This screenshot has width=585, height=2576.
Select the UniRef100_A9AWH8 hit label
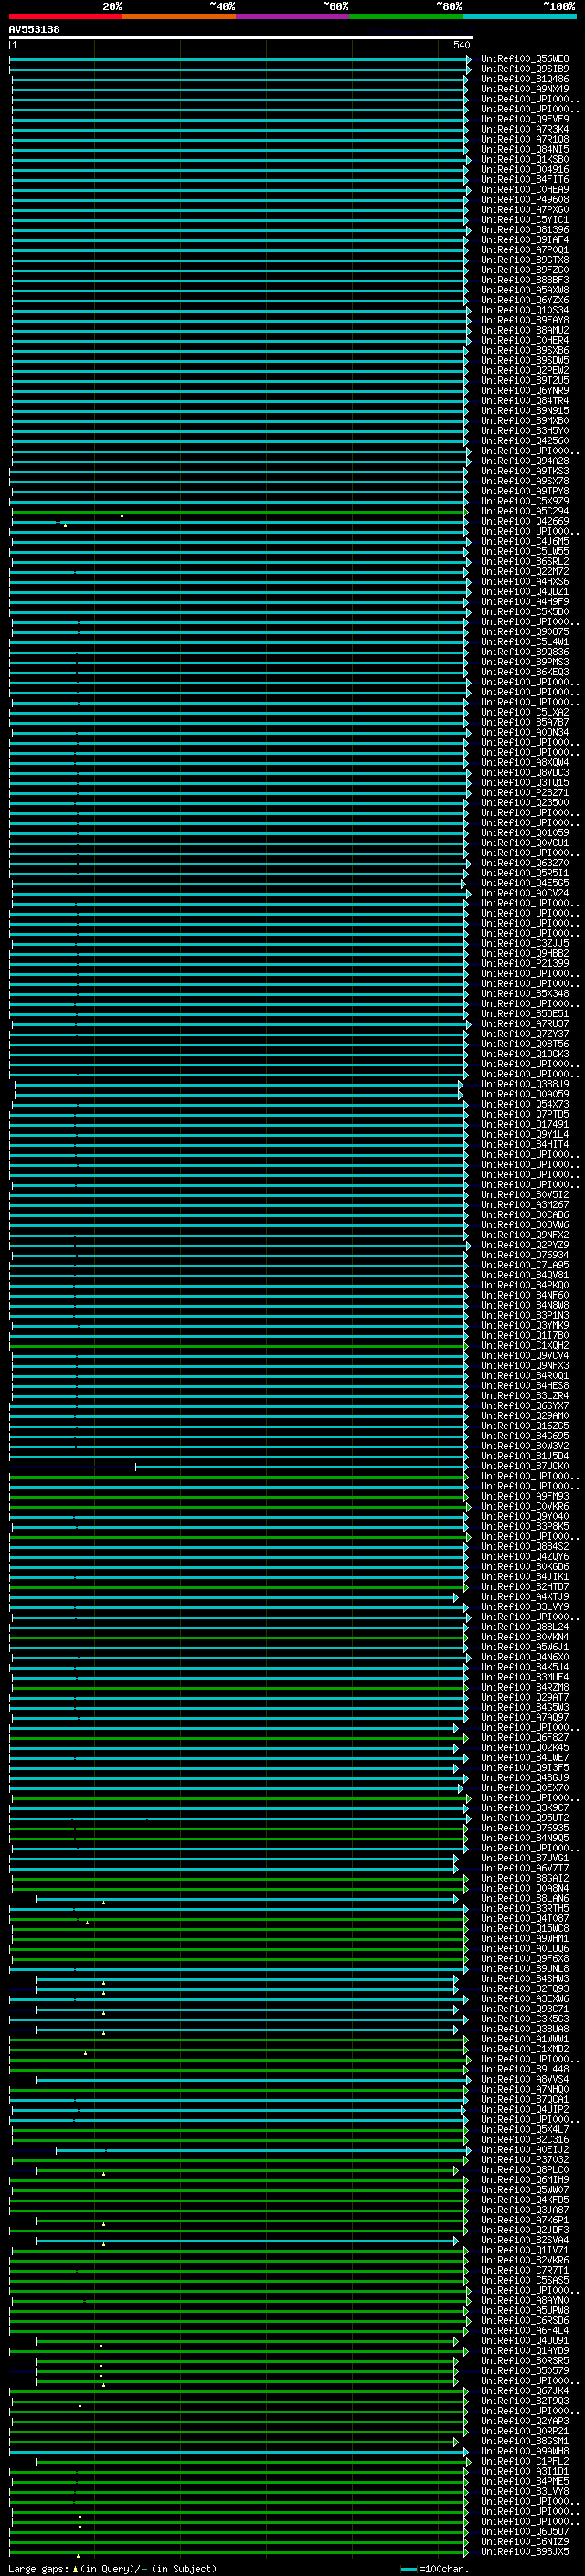(x=525, y=2451)
